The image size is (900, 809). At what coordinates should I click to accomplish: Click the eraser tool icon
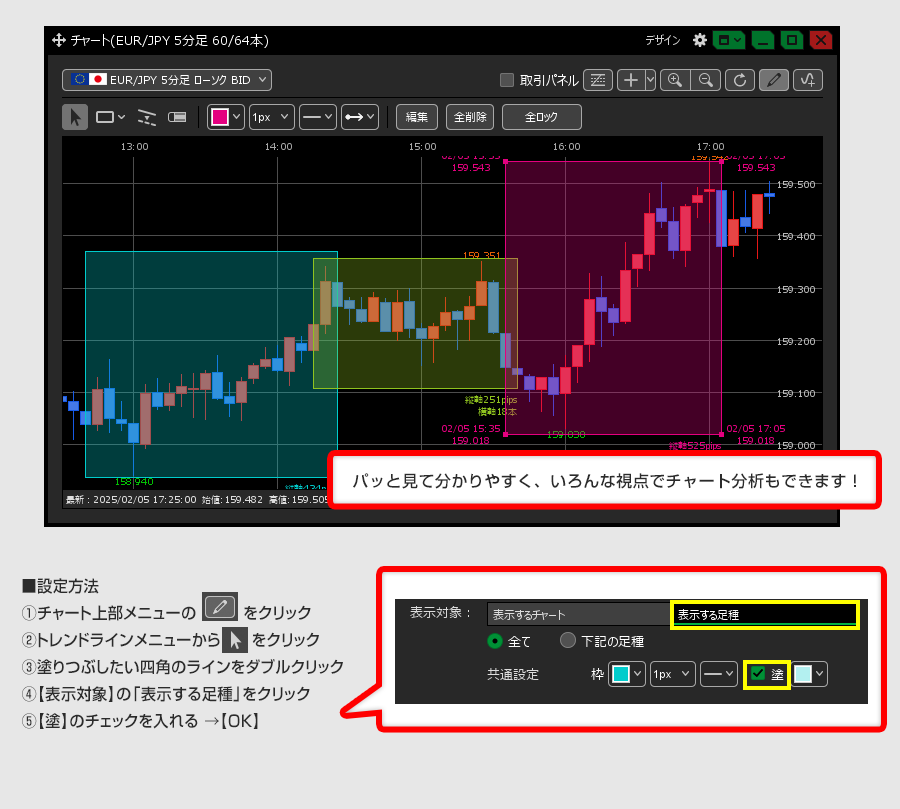pos(177,117)
